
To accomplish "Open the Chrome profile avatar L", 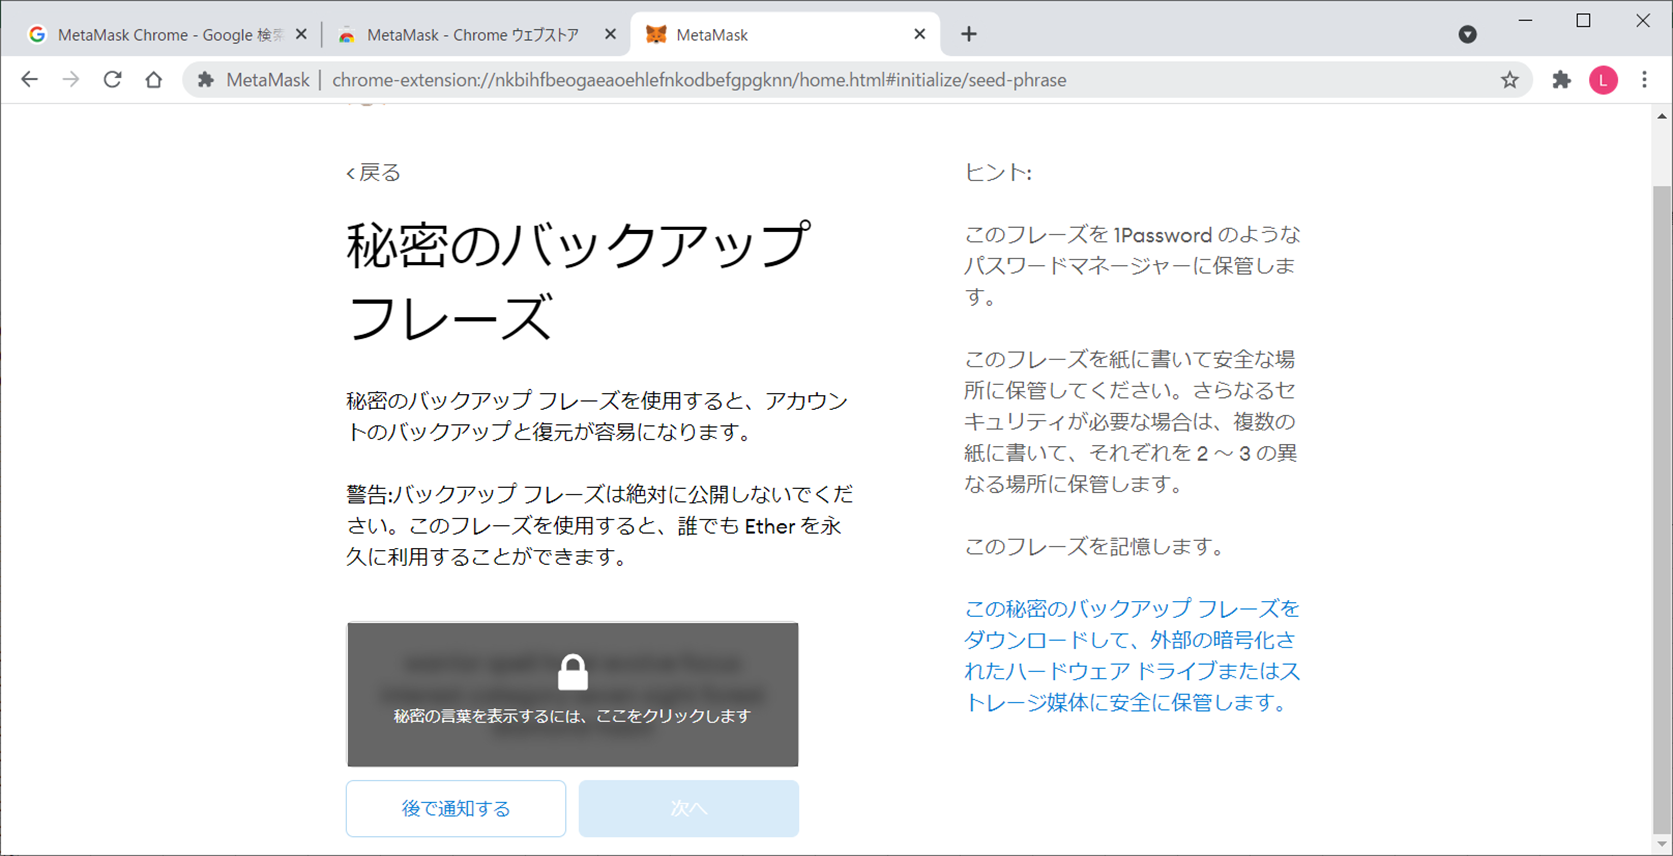I will (x=1603, y=80).
